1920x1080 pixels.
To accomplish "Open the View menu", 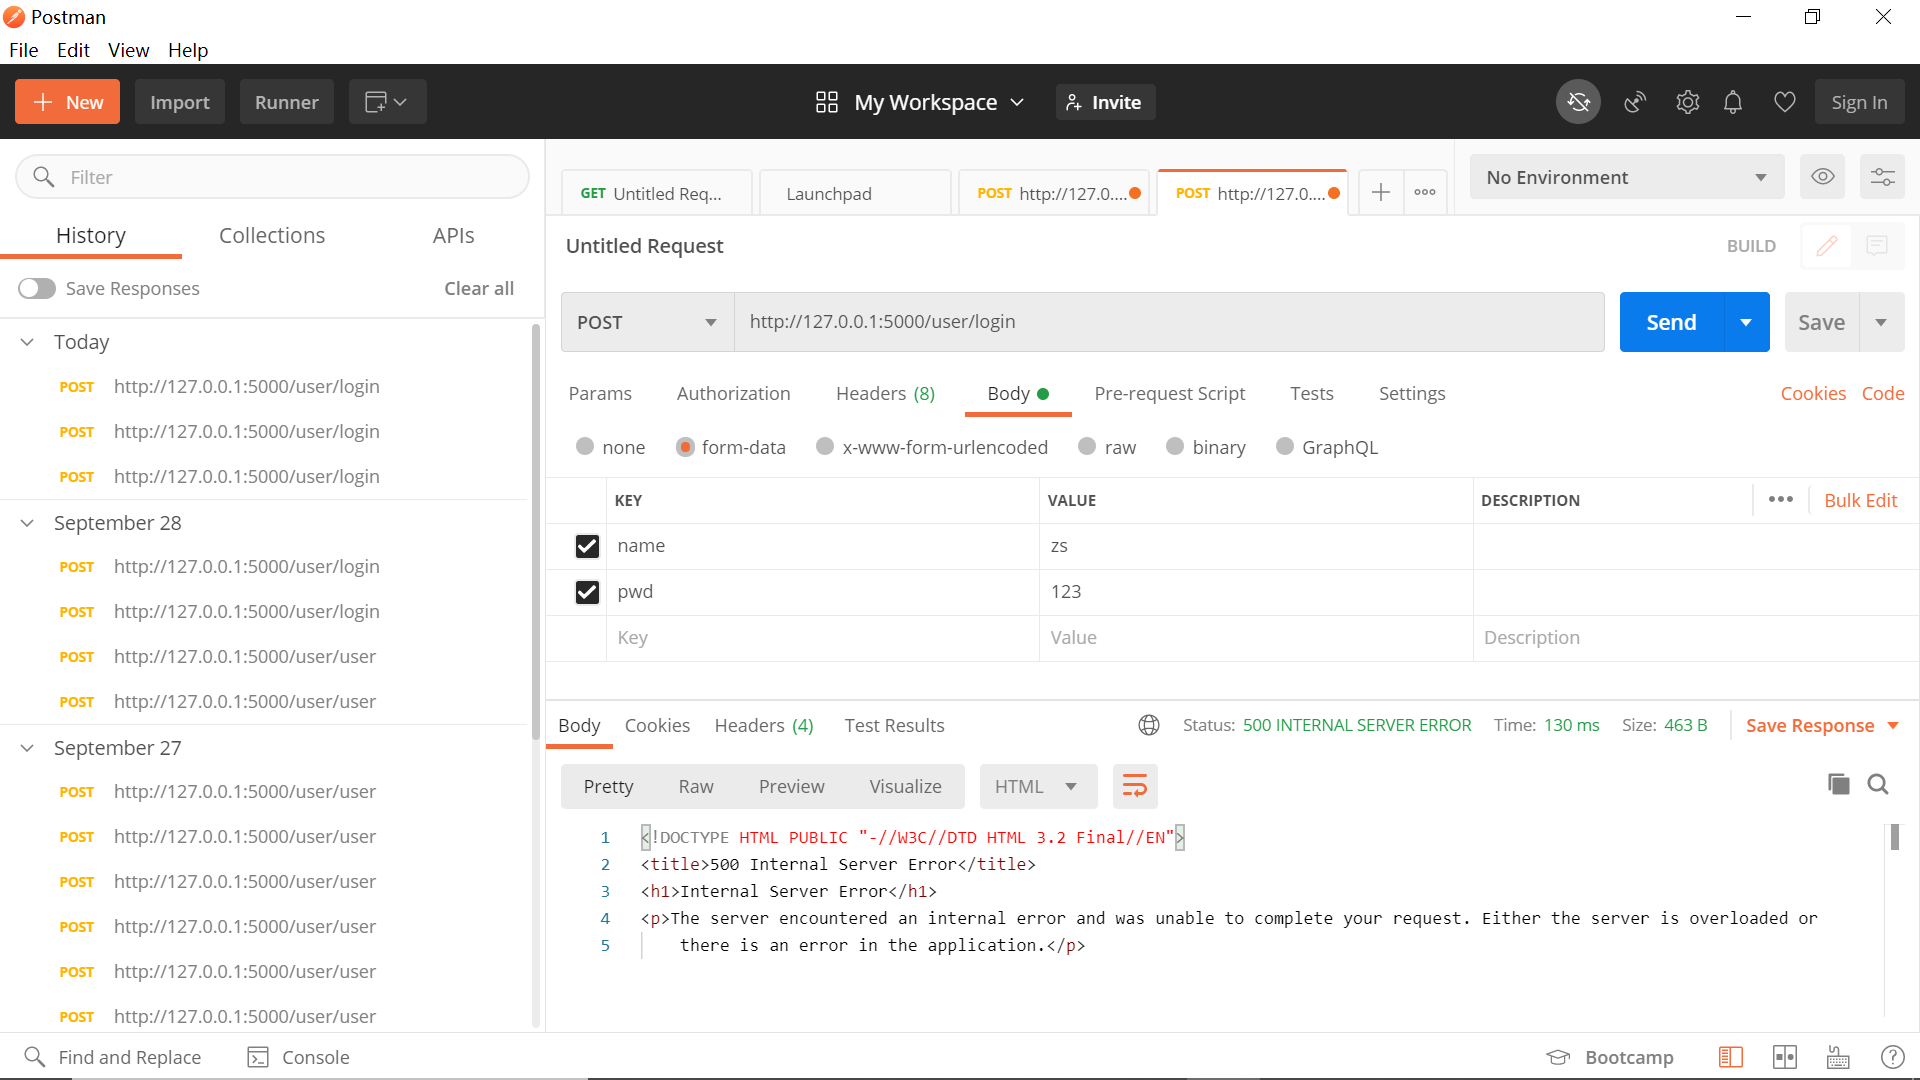I will tap(129, 50).
